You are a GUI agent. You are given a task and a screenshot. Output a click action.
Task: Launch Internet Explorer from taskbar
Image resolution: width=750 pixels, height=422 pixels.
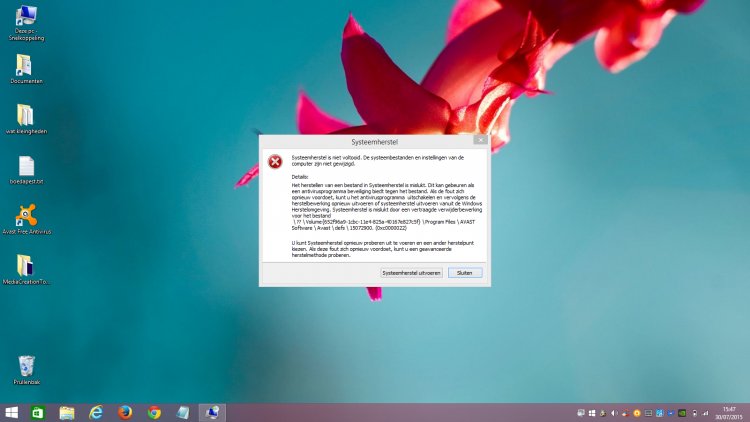[x=96, y=412]
